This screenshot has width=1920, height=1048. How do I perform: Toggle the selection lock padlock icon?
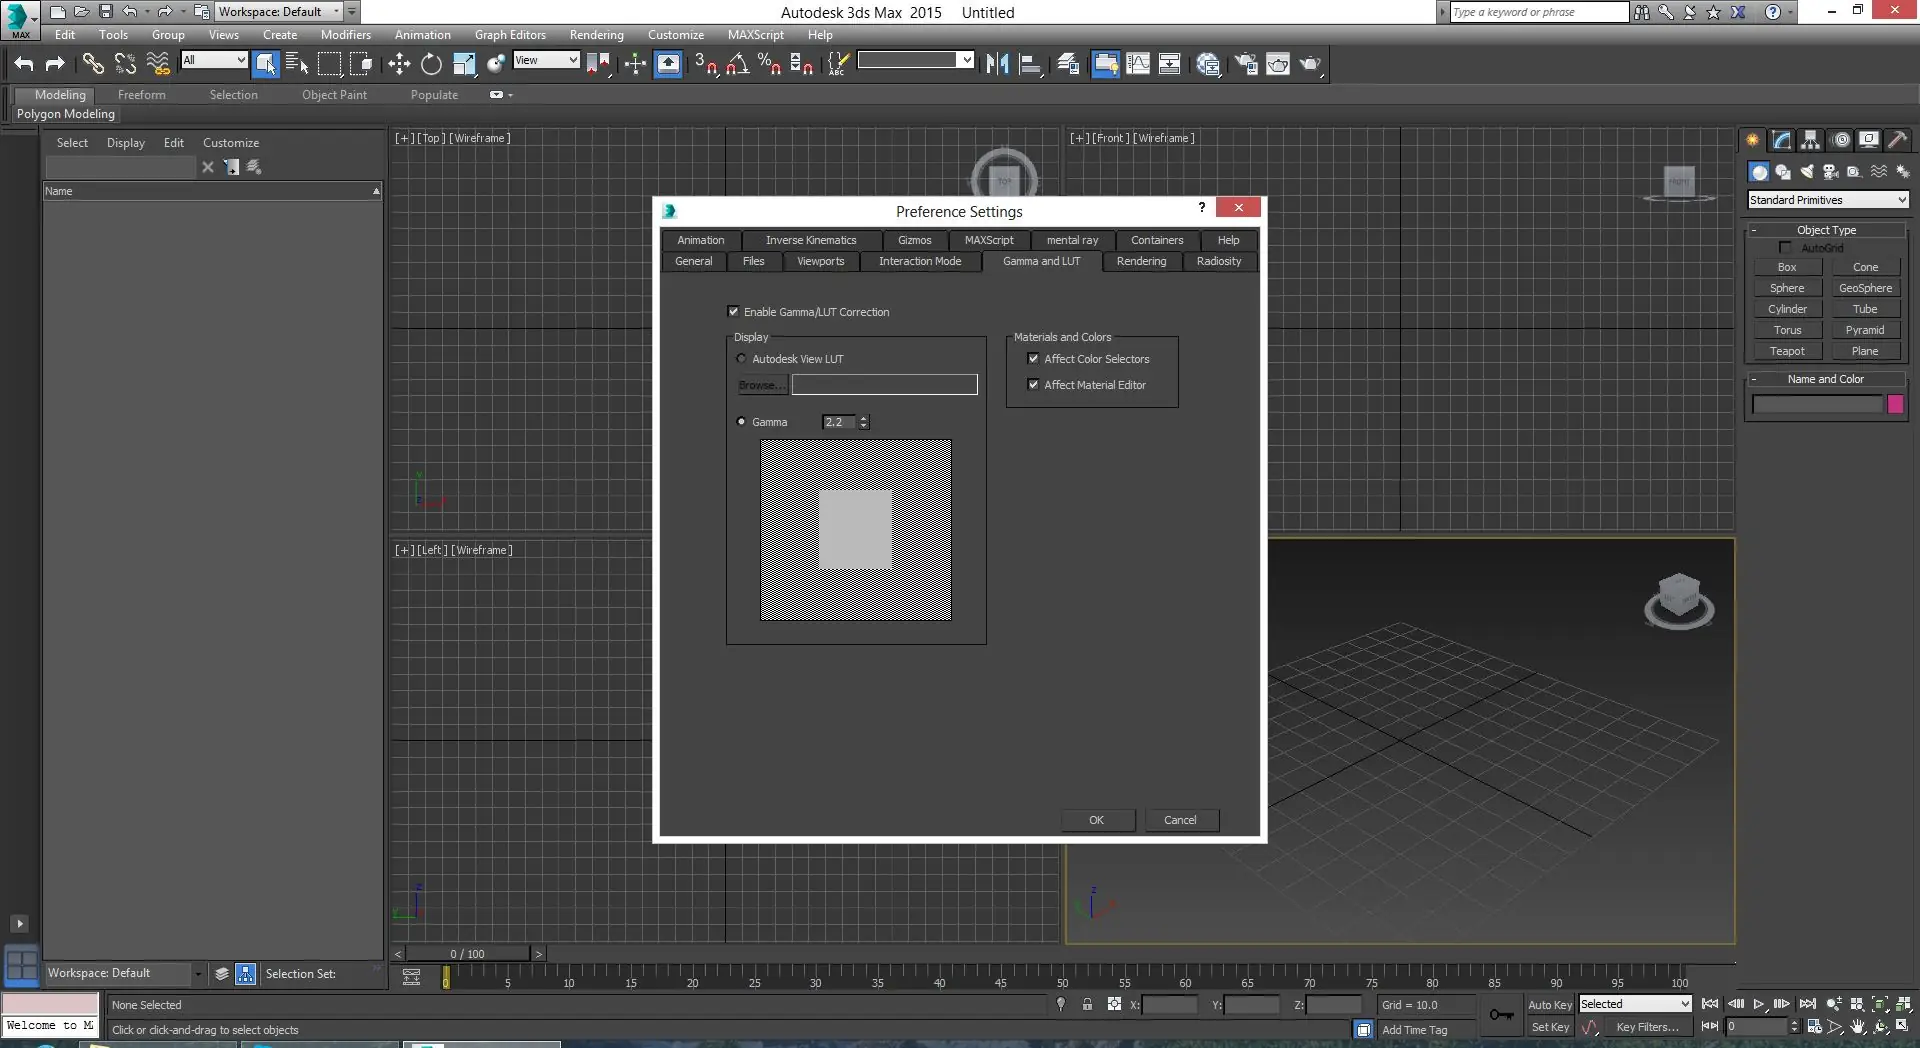pyautogui.click(x=1087, y=1004)
